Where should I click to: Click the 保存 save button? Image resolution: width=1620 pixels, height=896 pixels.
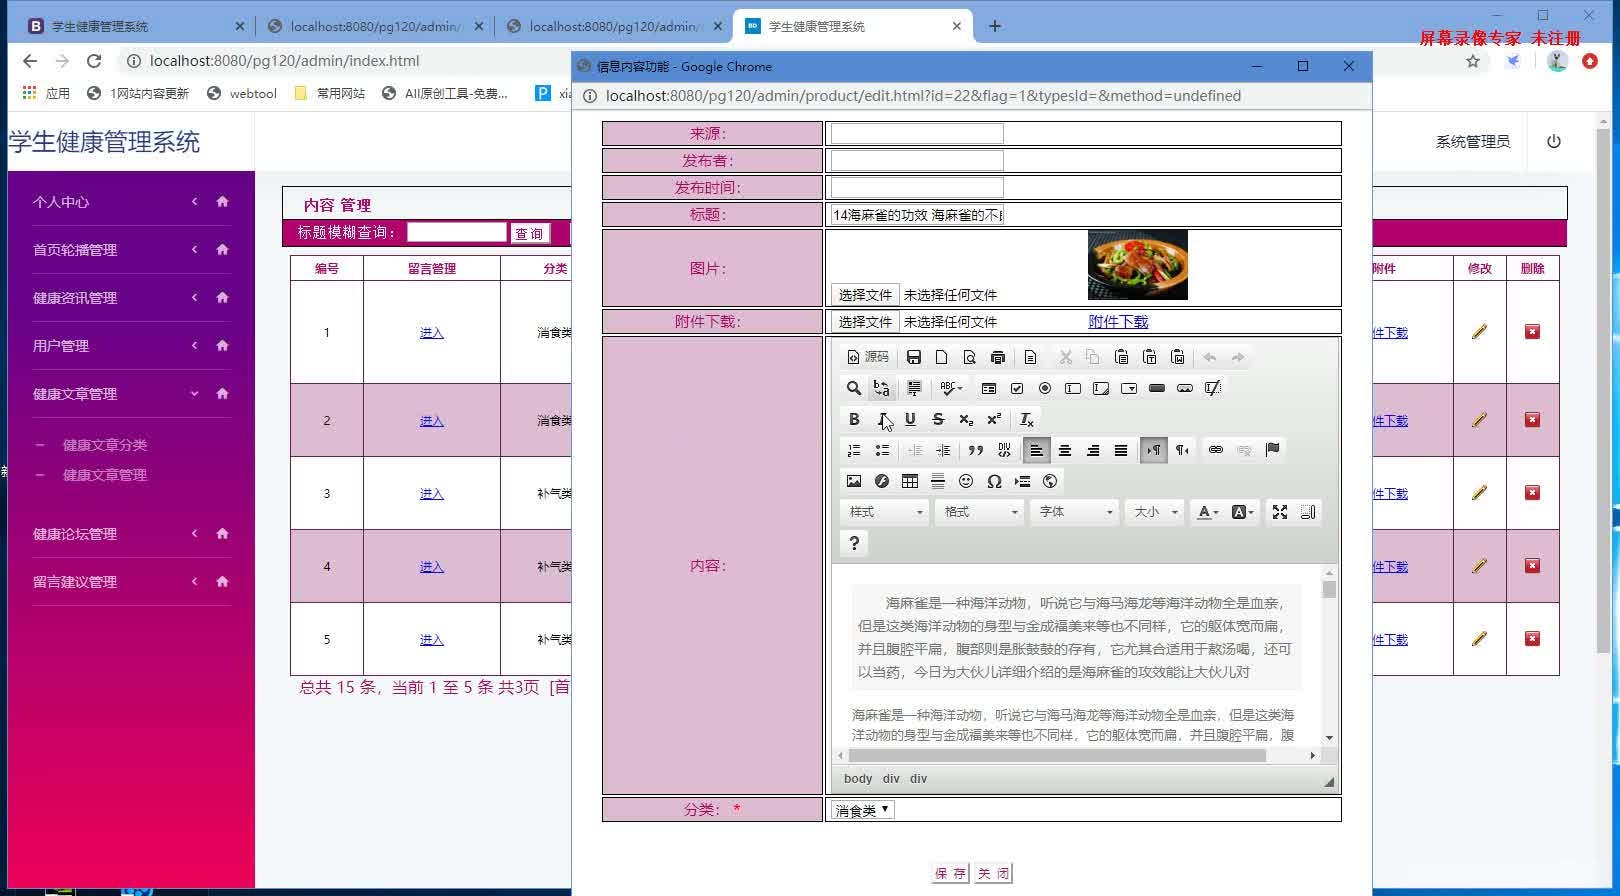950,873
